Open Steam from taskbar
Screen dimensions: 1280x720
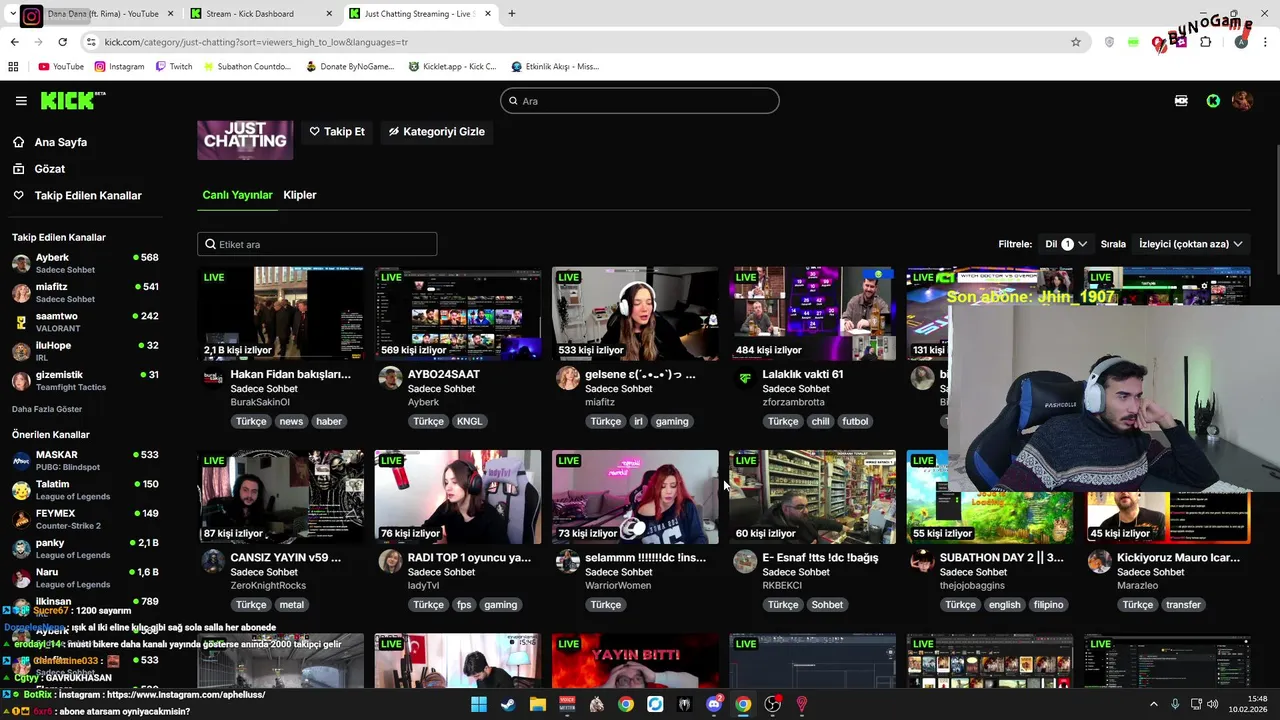pos(508,704)
